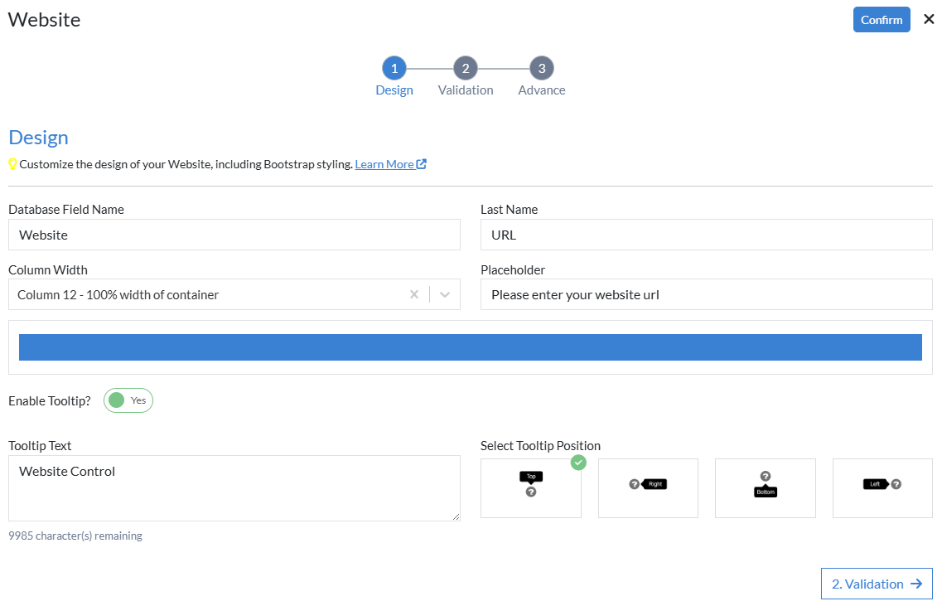Viewport: 942px width, 606px height.
Task: Close the Website dialog with X icon
Action: [x=928, y=20]
